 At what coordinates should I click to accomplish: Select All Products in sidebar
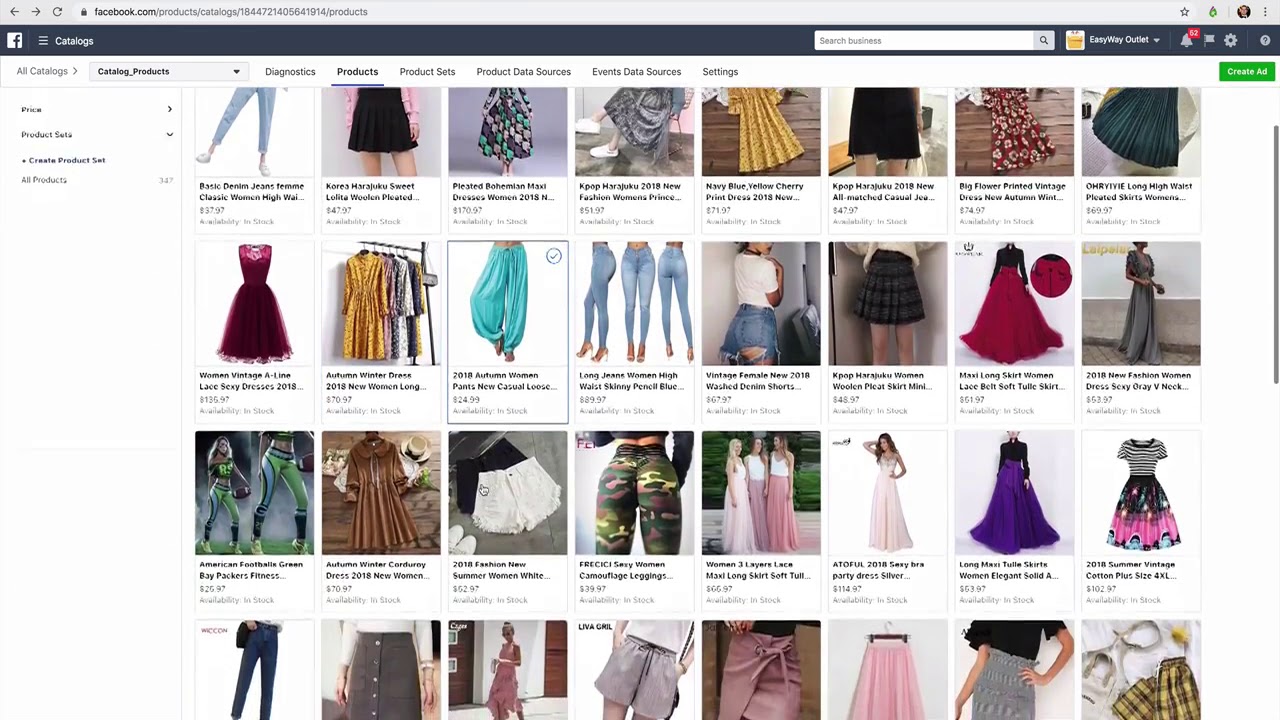tap(44, 180)
